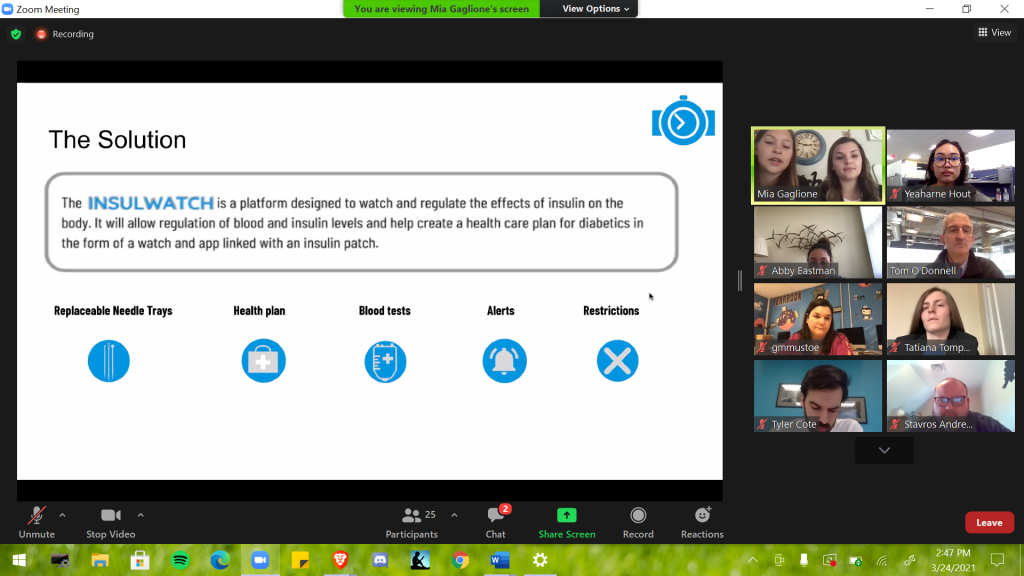Unmute the microphone in Zoom
The image size is (1024, 576).
37,522
